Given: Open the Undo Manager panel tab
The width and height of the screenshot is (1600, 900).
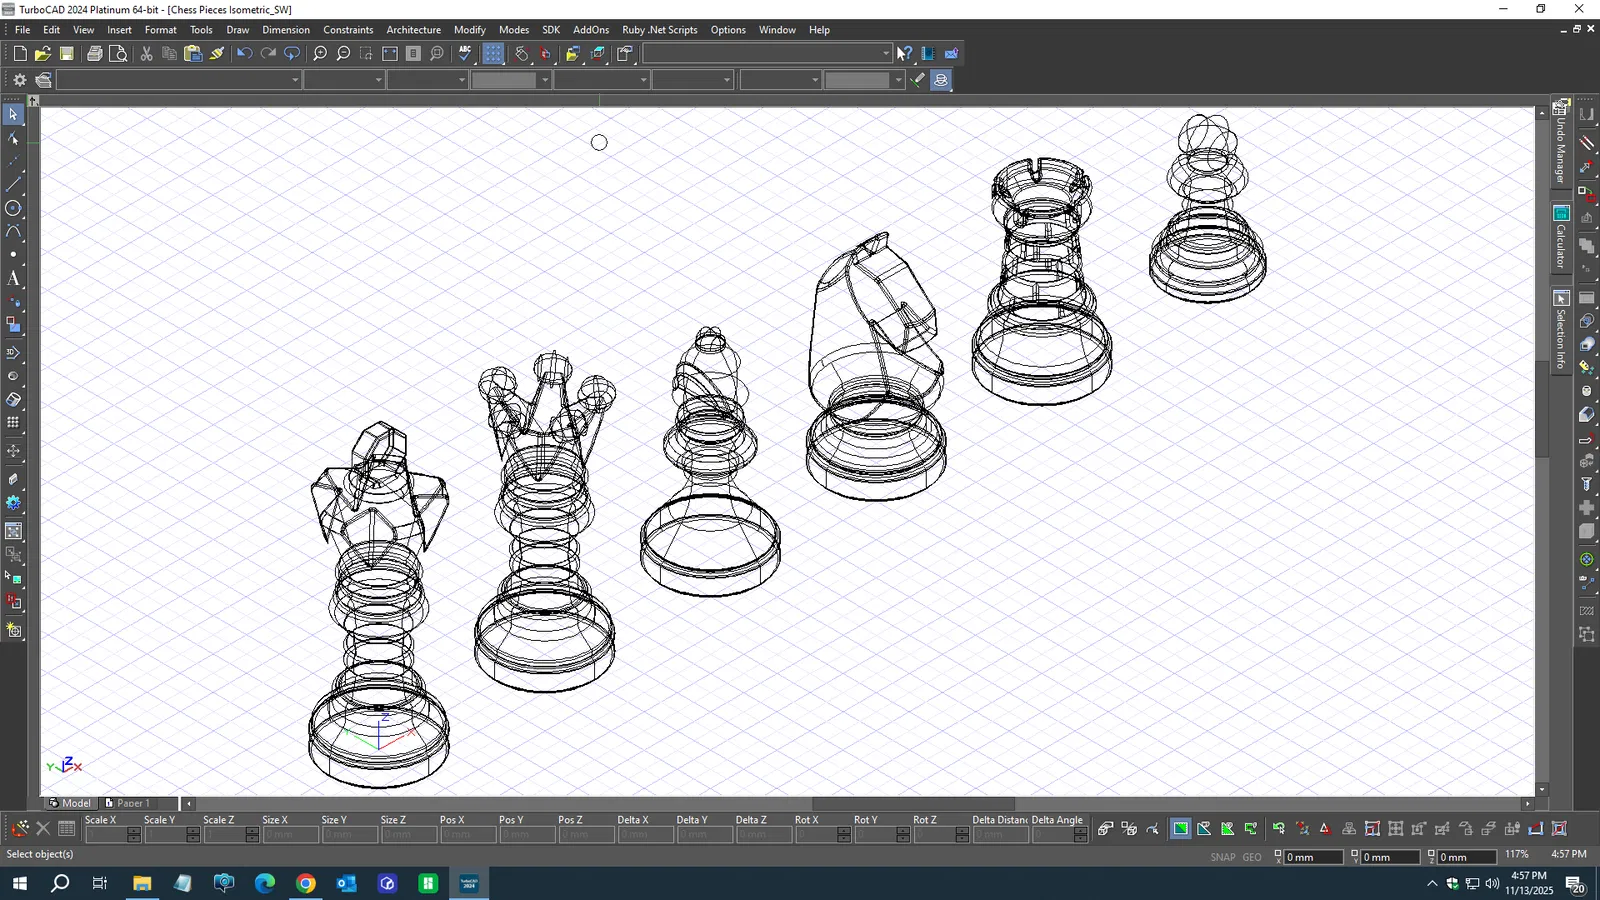Looking at the screenshot, I should tap(1560, 142).
